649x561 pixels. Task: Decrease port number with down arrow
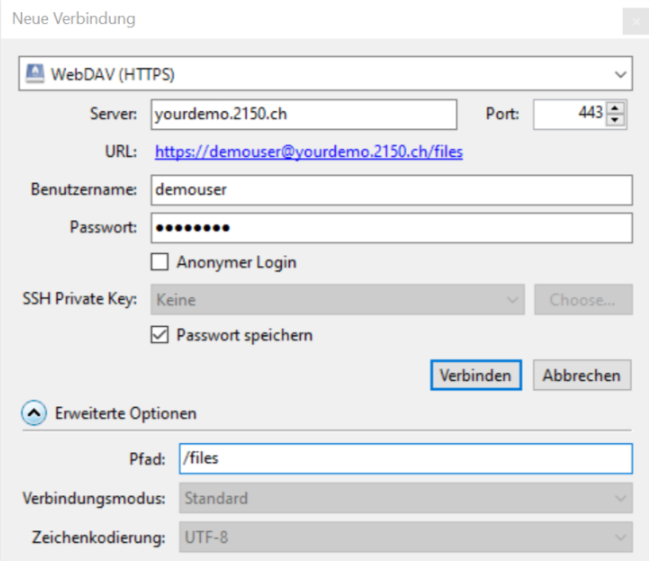pos(616,120)
